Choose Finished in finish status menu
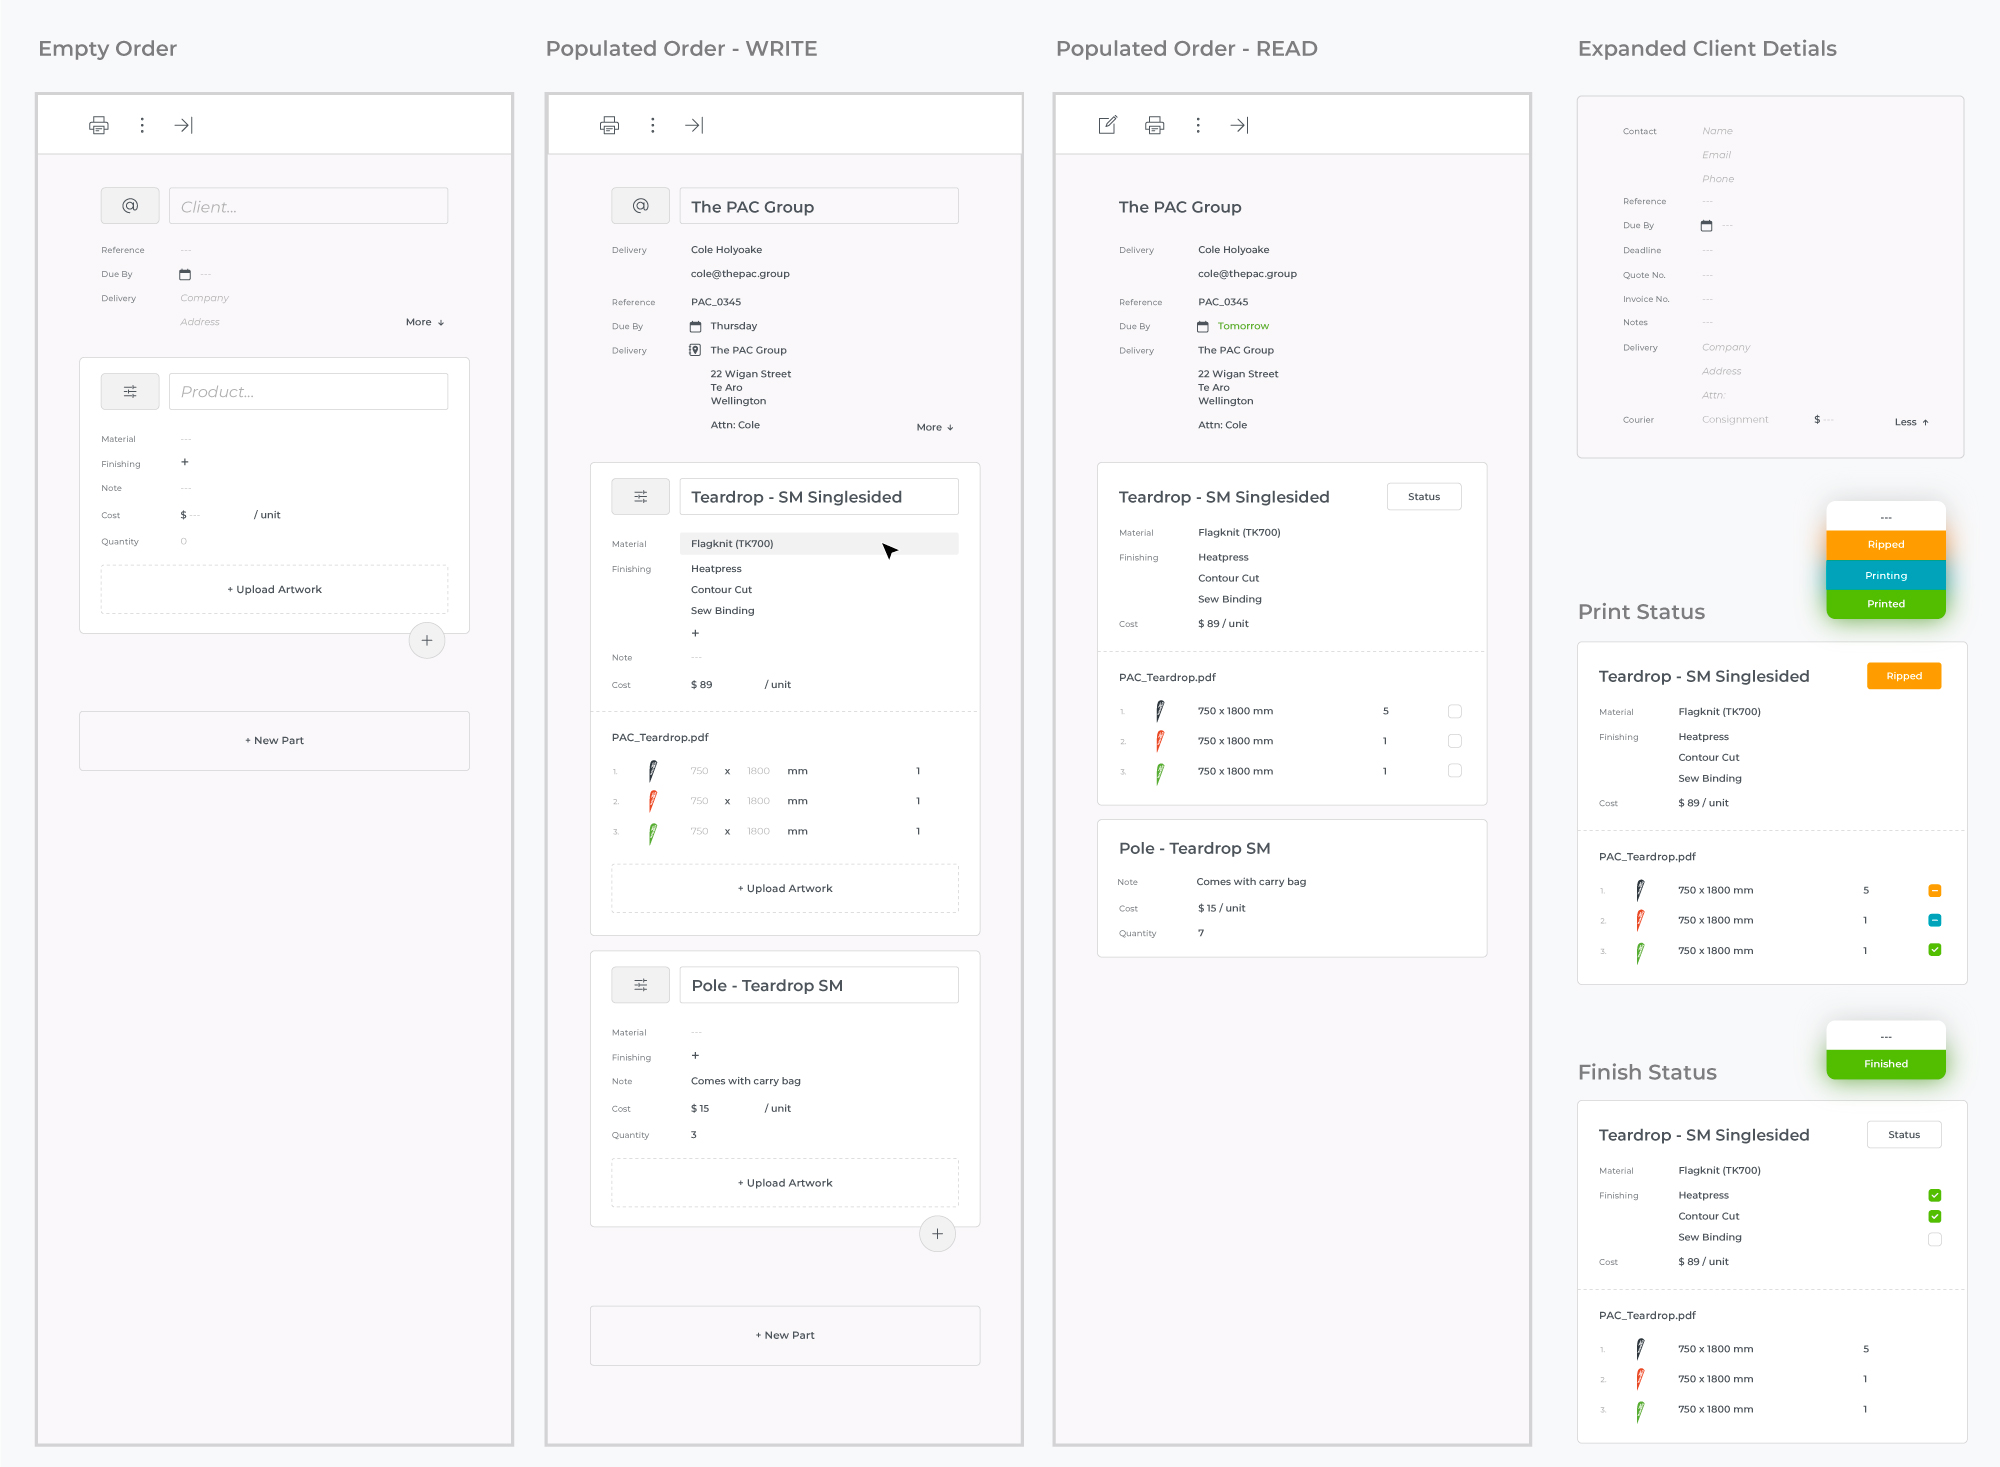Viewport: 2000px width, 1467px height. coord(1885,1064)
